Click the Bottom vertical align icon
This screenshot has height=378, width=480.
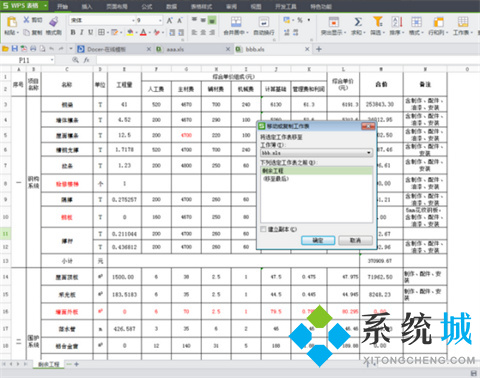[x=212, y=20]
